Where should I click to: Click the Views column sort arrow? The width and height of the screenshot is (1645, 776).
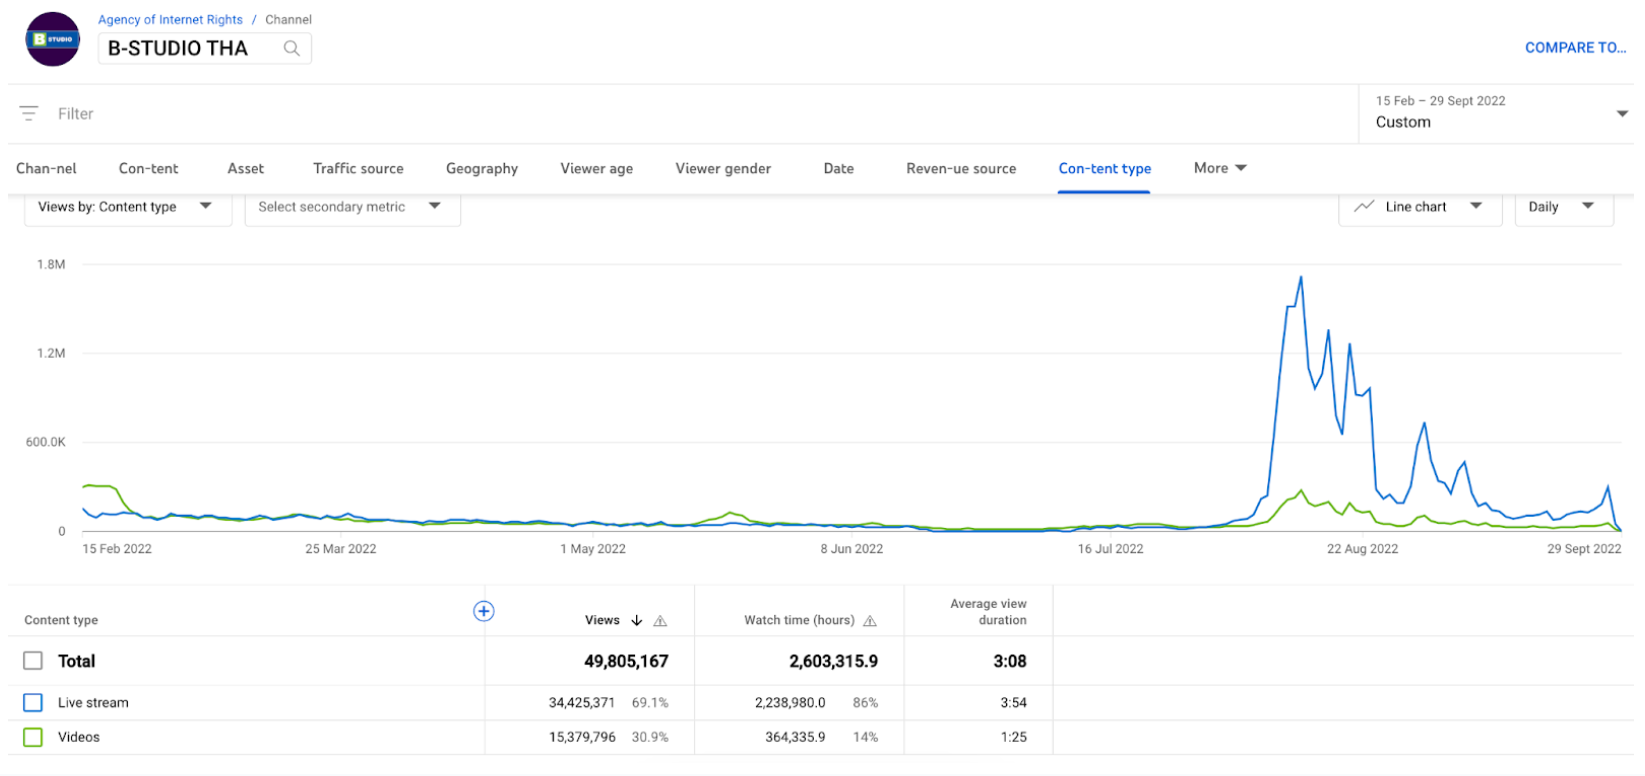[637, 621]
